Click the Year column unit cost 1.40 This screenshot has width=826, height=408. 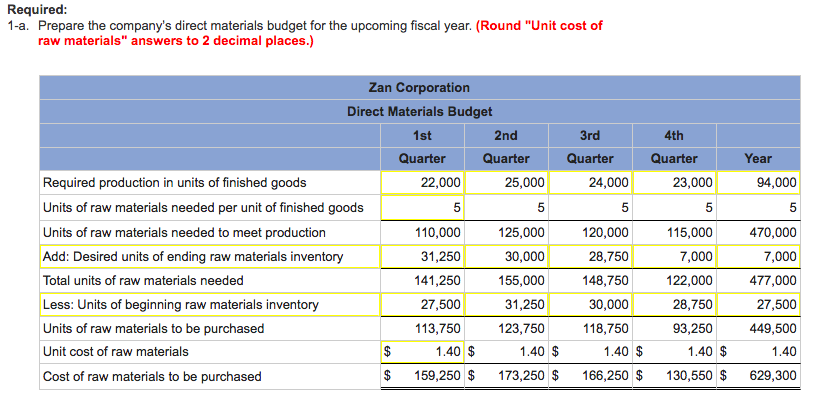(x=782, y=352)
